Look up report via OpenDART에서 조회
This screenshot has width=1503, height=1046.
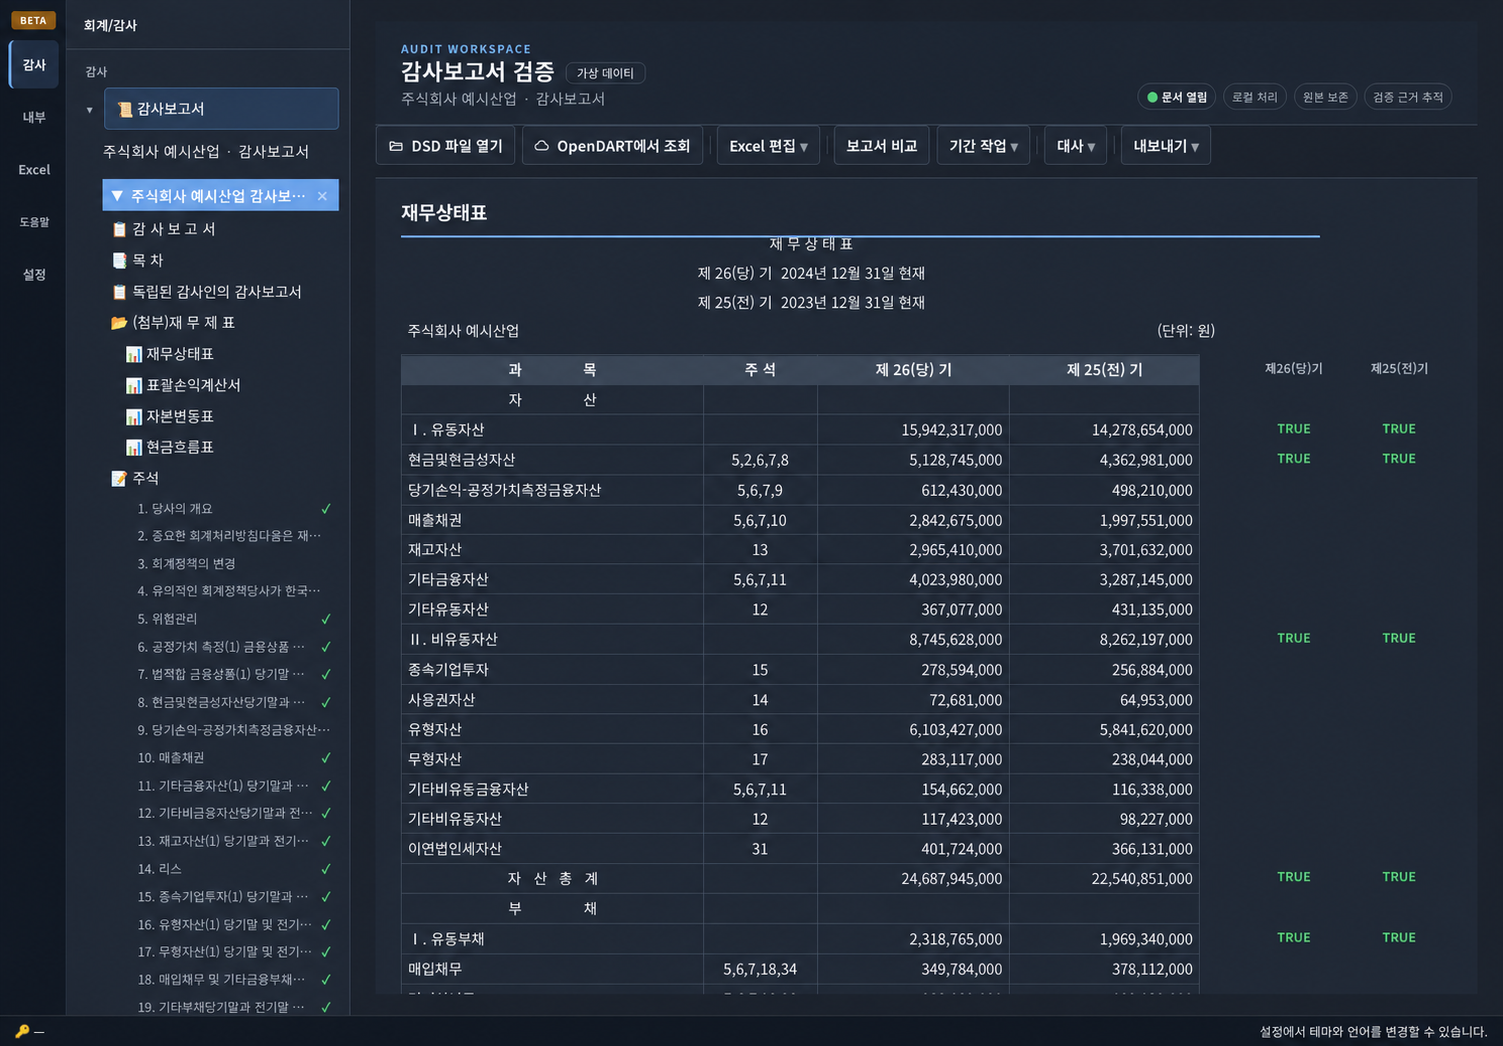point(612,146)
